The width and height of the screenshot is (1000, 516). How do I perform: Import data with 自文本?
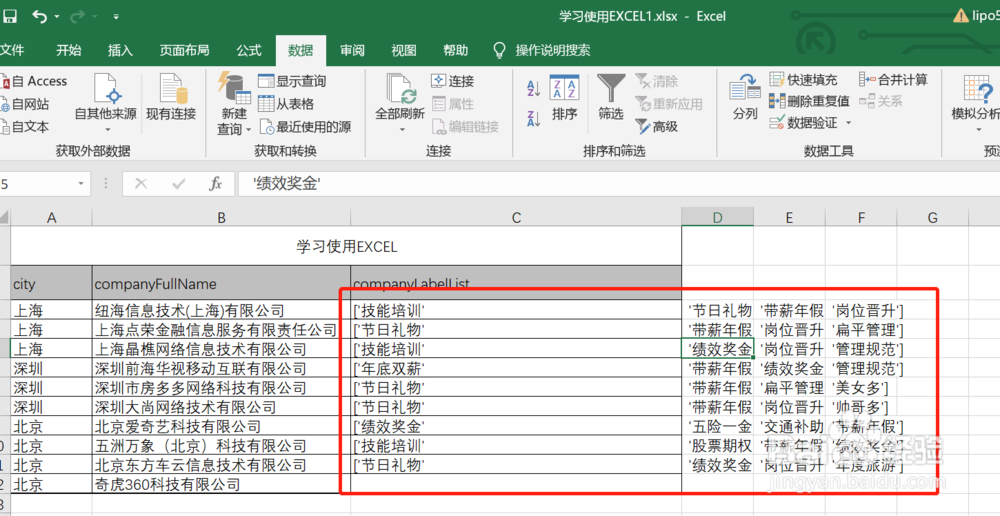[25, 126]
